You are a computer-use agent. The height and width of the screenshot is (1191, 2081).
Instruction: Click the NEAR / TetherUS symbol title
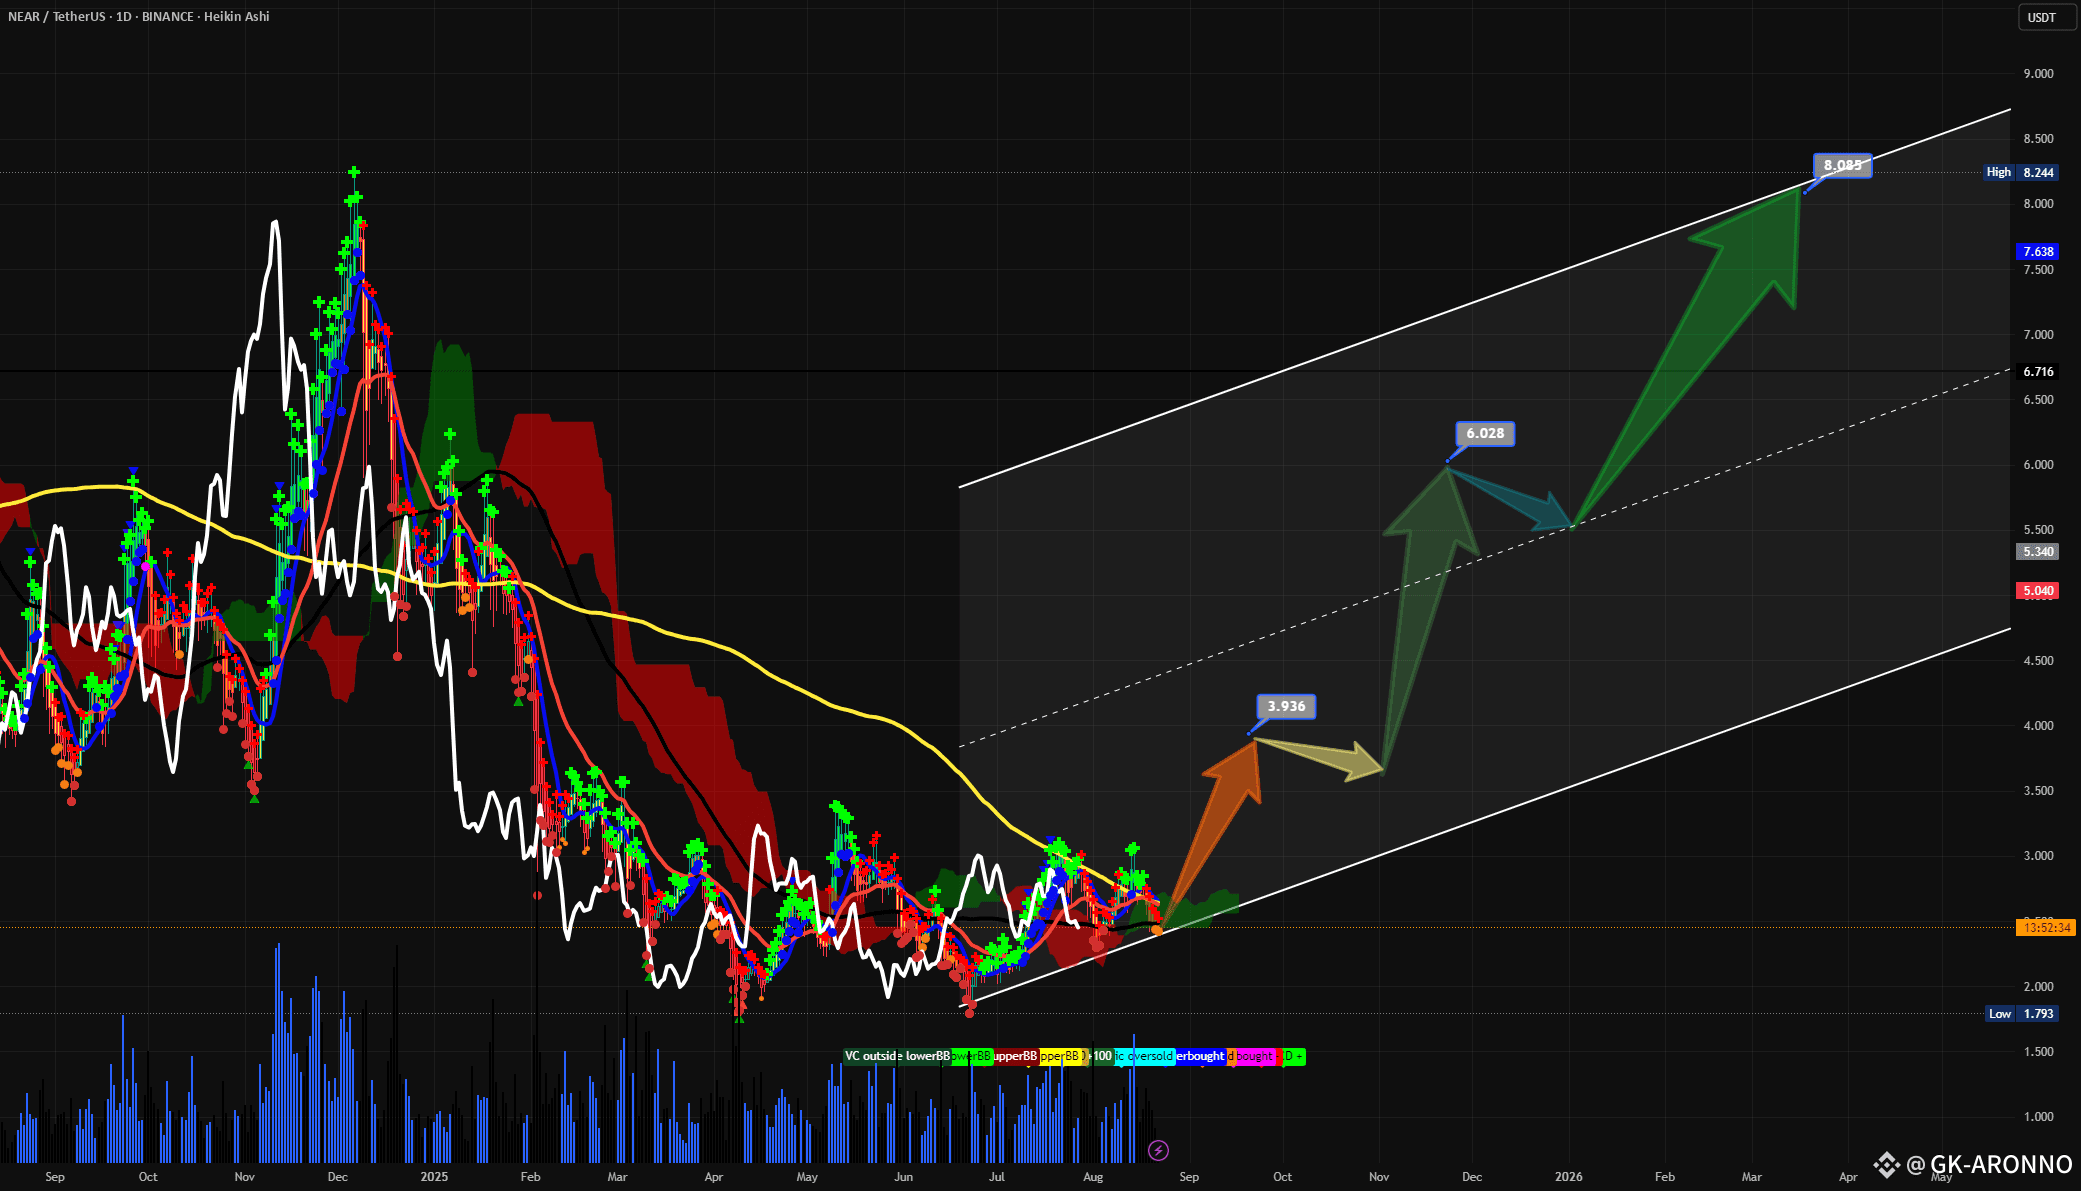(56, 17)
